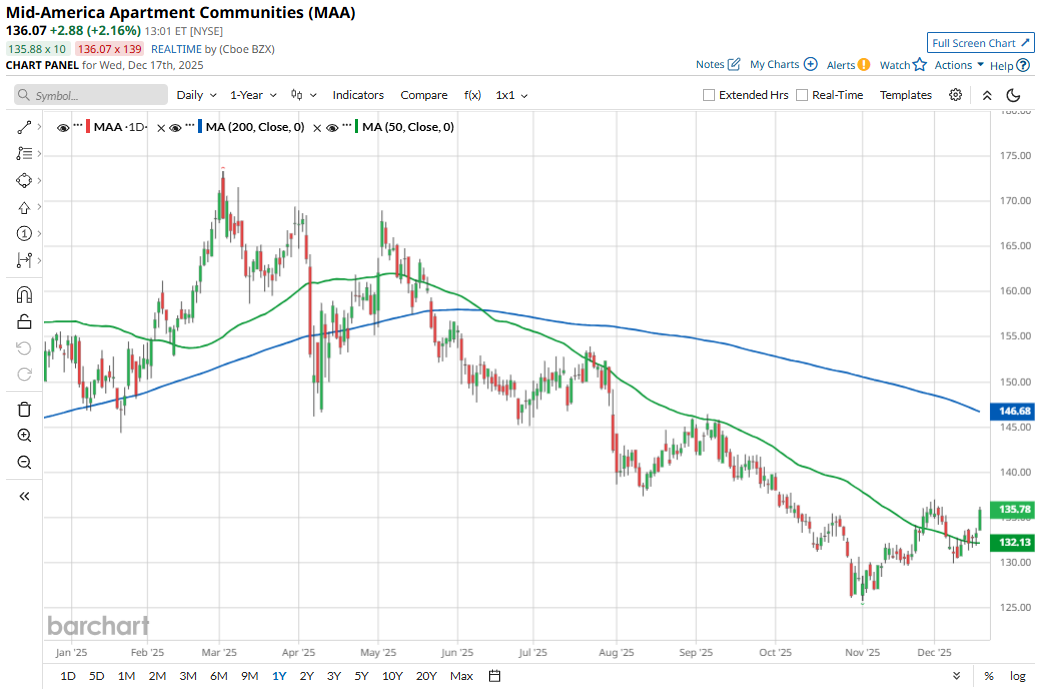Switch to dark mode moon icon
1046x697 pixels.
coord(1013,95)
